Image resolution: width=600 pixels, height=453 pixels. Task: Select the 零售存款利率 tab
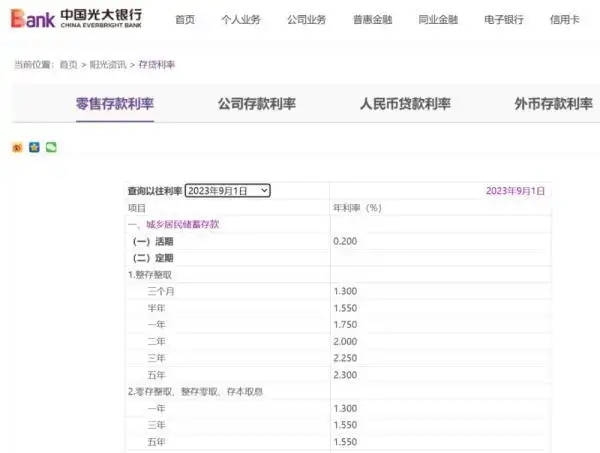115,104
